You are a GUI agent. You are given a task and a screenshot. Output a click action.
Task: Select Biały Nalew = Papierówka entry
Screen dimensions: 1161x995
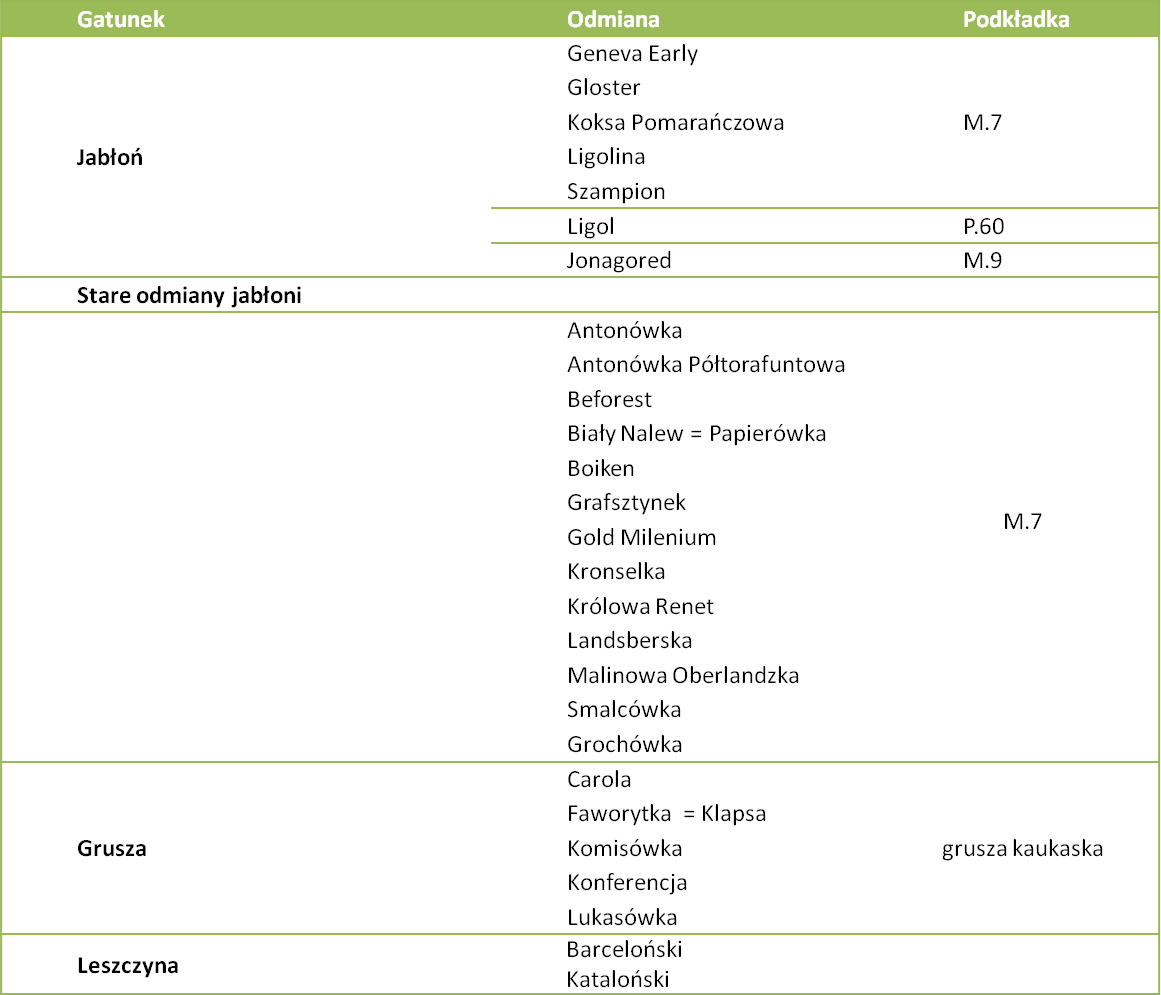[x=696, y=434]
